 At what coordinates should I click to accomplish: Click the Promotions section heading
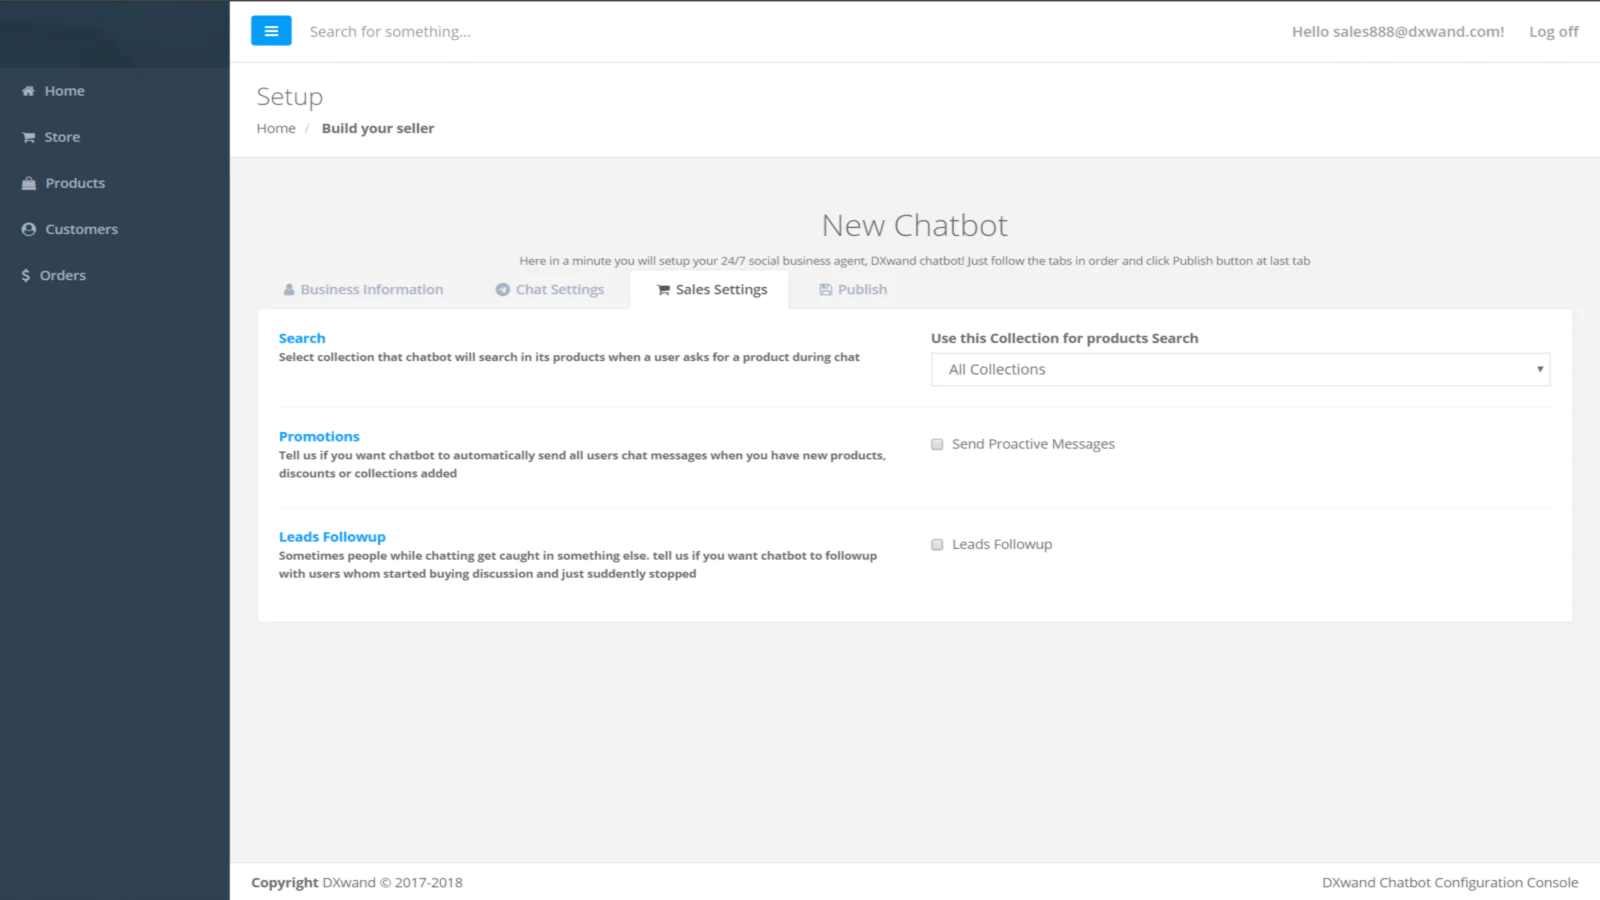click(x=319, y=437)
